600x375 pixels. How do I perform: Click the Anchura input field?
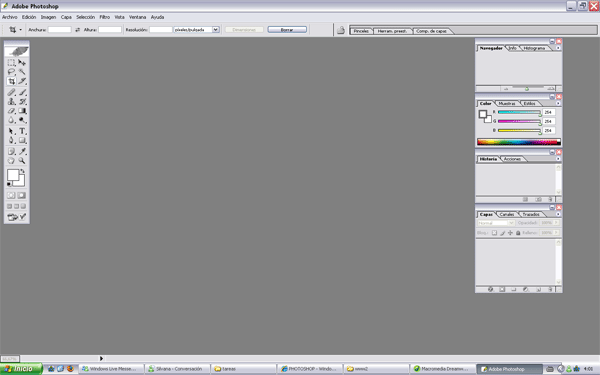pos(60,29)
